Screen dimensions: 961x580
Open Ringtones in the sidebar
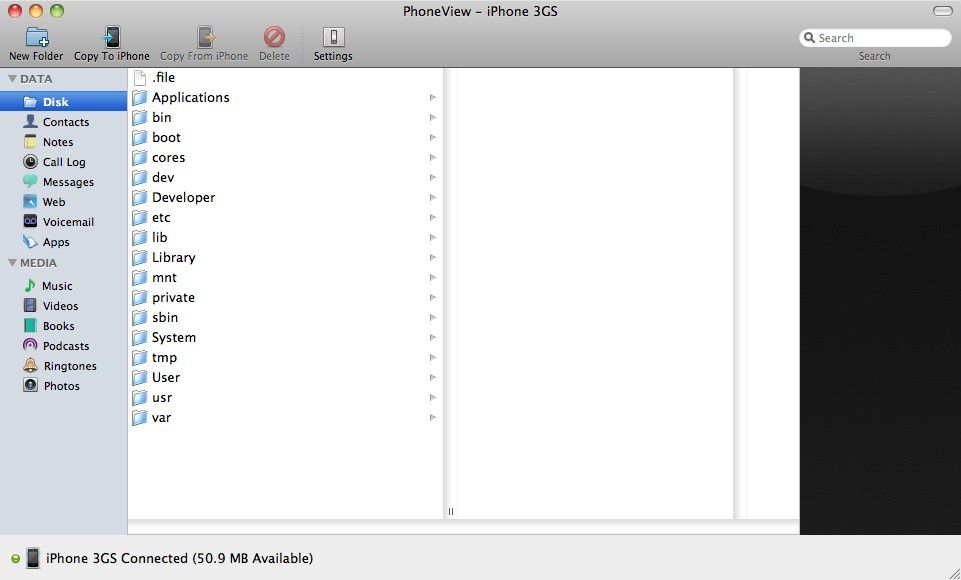64,366
